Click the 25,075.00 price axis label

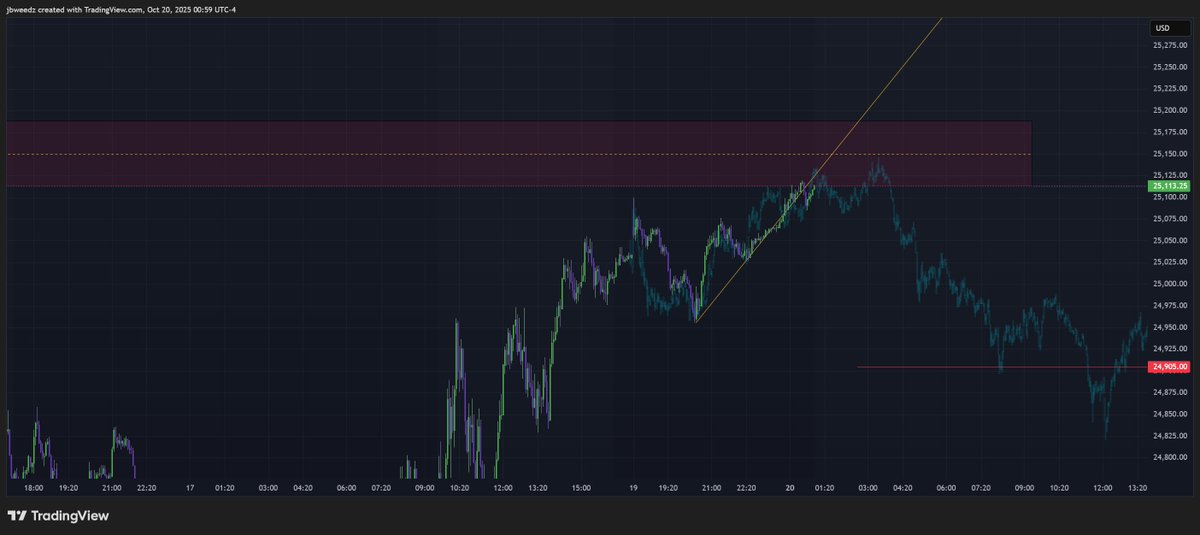tap(1169, 219)
